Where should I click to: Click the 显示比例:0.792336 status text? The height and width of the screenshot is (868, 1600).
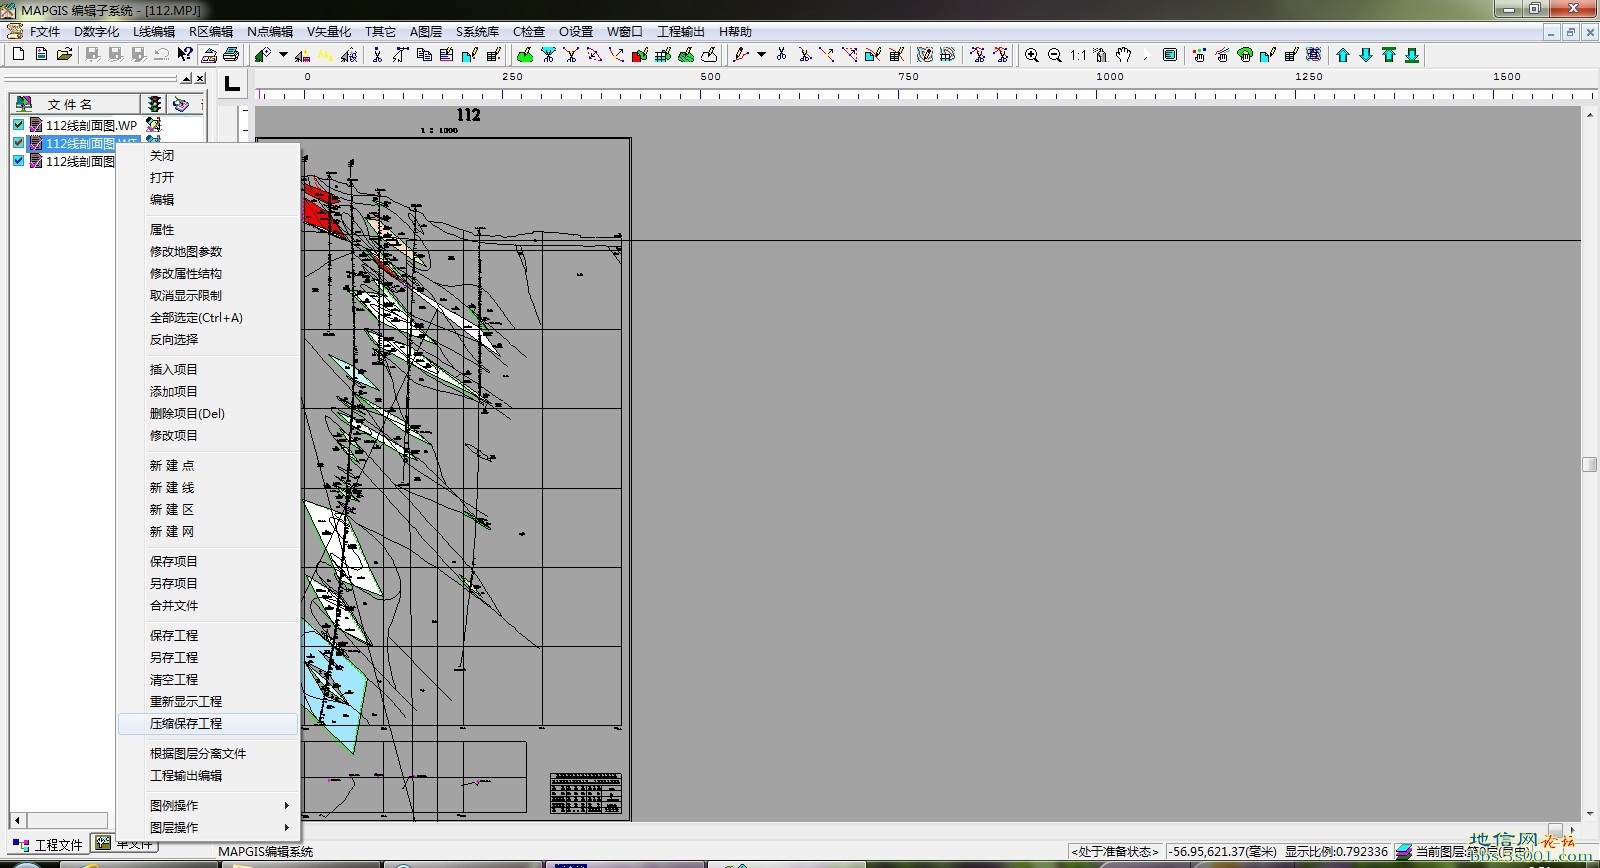point(1336,852)
